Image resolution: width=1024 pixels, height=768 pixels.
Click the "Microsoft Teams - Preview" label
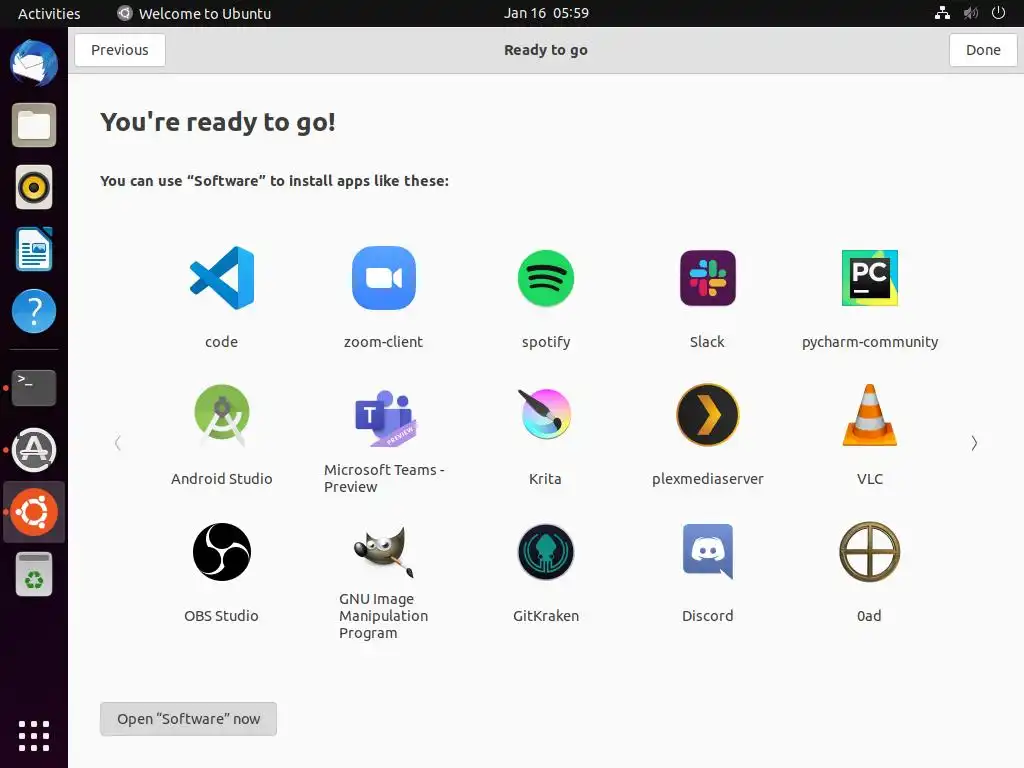click(x=384, y=479)
